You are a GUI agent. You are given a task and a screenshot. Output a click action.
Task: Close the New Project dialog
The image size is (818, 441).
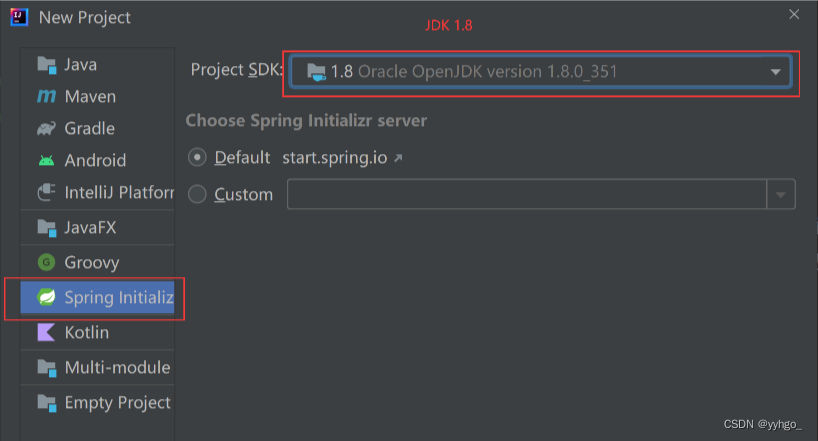[x=794, y=15]
